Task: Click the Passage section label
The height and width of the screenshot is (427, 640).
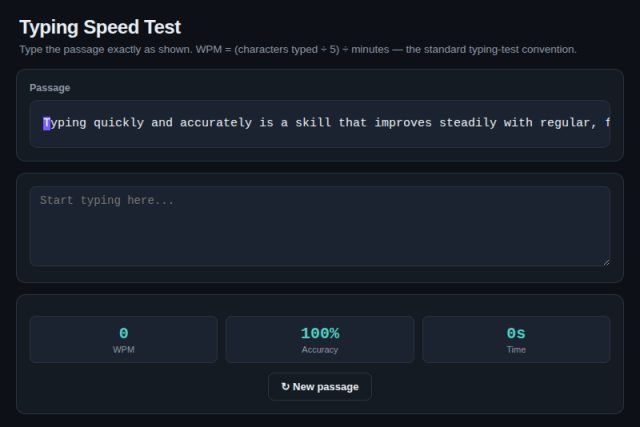Action: (x=50, y=88)
